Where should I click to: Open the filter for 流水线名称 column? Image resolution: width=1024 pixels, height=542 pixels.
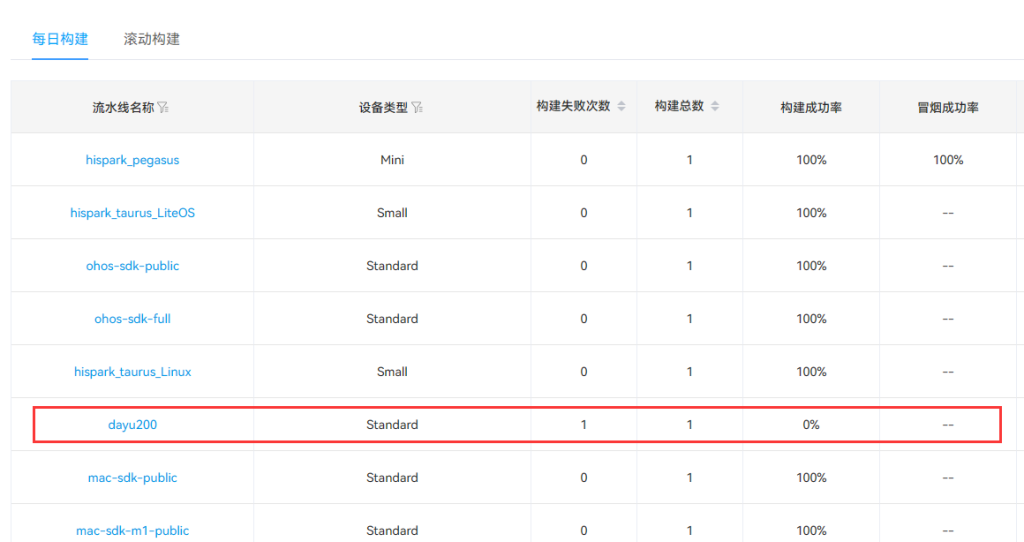163,107
